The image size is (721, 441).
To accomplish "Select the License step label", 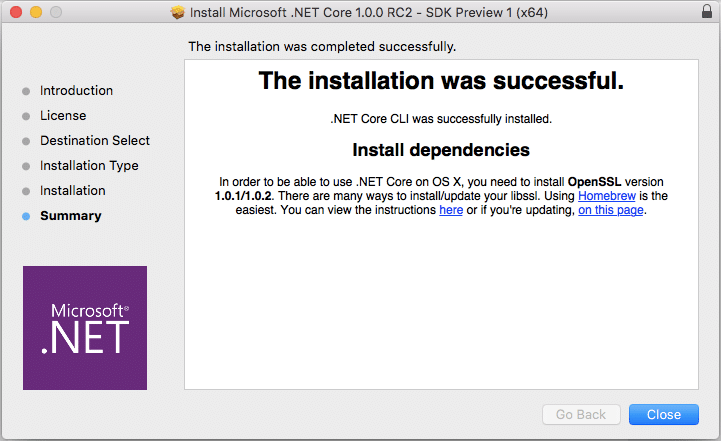I will [63, 115].
